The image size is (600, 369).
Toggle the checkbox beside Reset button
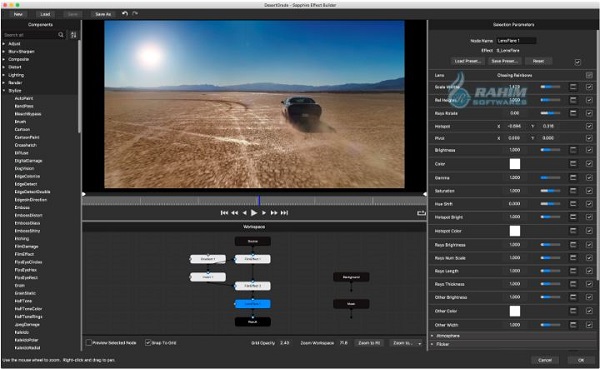[578, 62]
